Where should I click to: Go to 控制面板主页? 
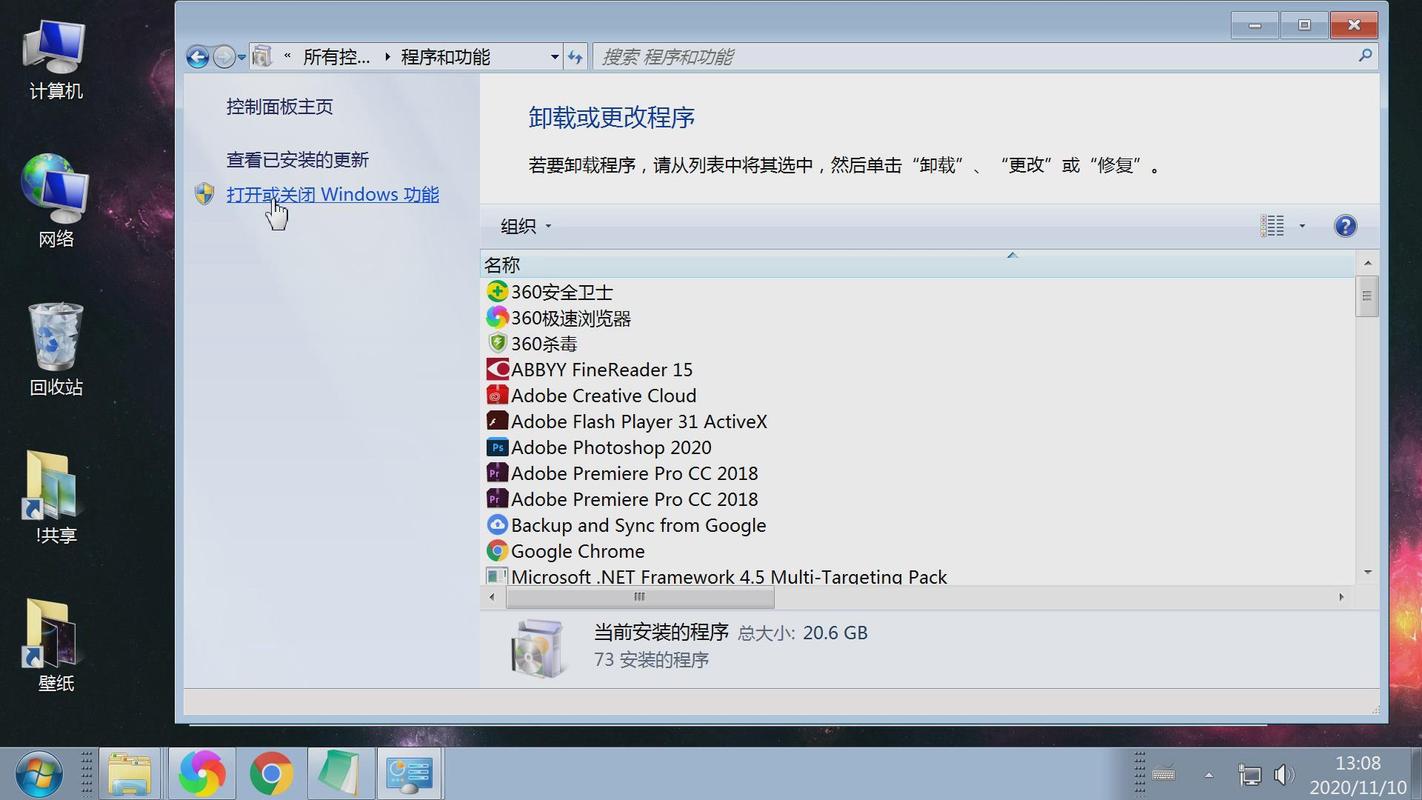pos(280,107)
